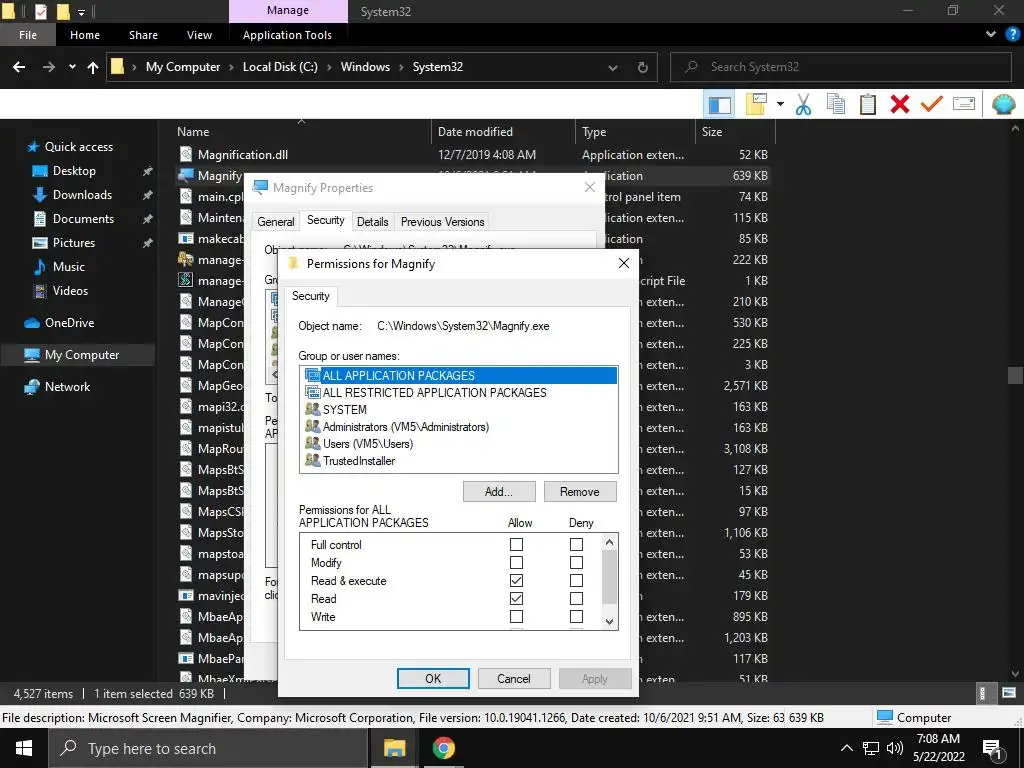Screen dimensions: 1024x768
Task: Check Deny for Modify
Action: (576, 562)
